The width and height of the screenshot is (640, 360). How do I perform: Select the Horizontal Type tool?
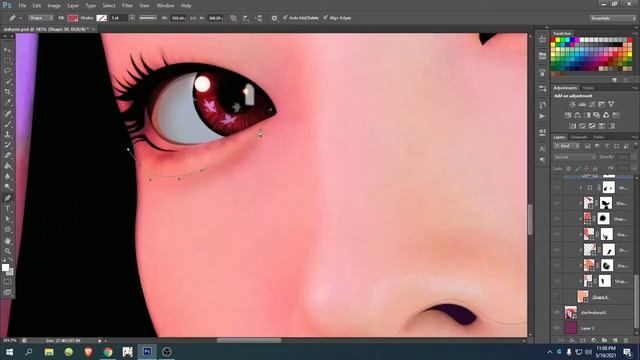click(x=7, y=209)
